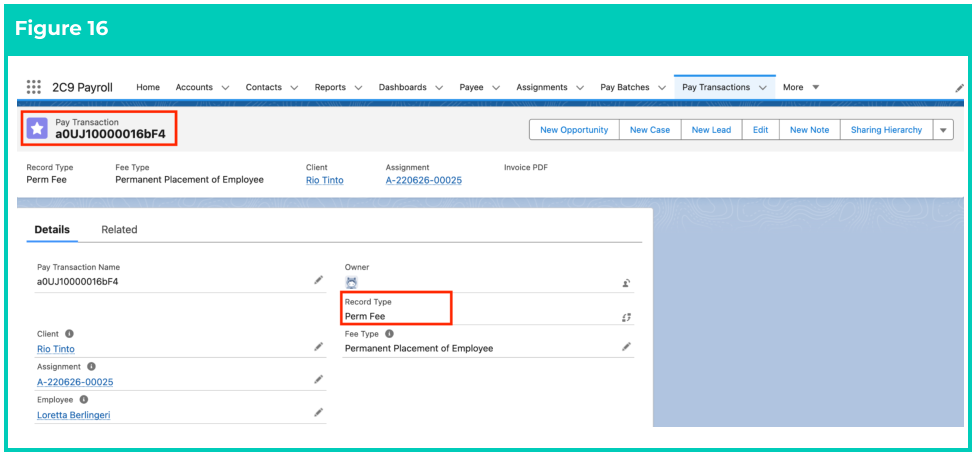Image resolution: width=976 pixels, height=456 pixels.
Task: Switch to the Details tab
Action: (52, 230)
